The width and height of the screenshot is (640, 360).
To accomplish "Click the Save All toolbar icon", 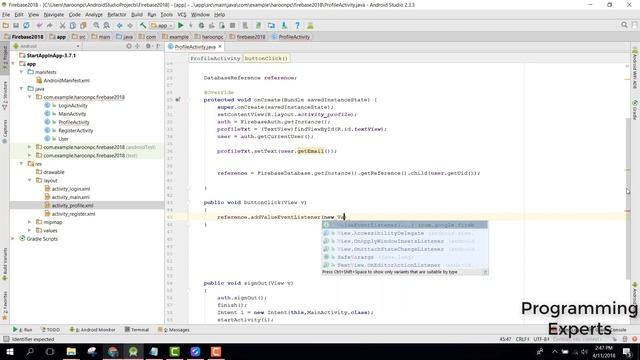I will [16, 25].
